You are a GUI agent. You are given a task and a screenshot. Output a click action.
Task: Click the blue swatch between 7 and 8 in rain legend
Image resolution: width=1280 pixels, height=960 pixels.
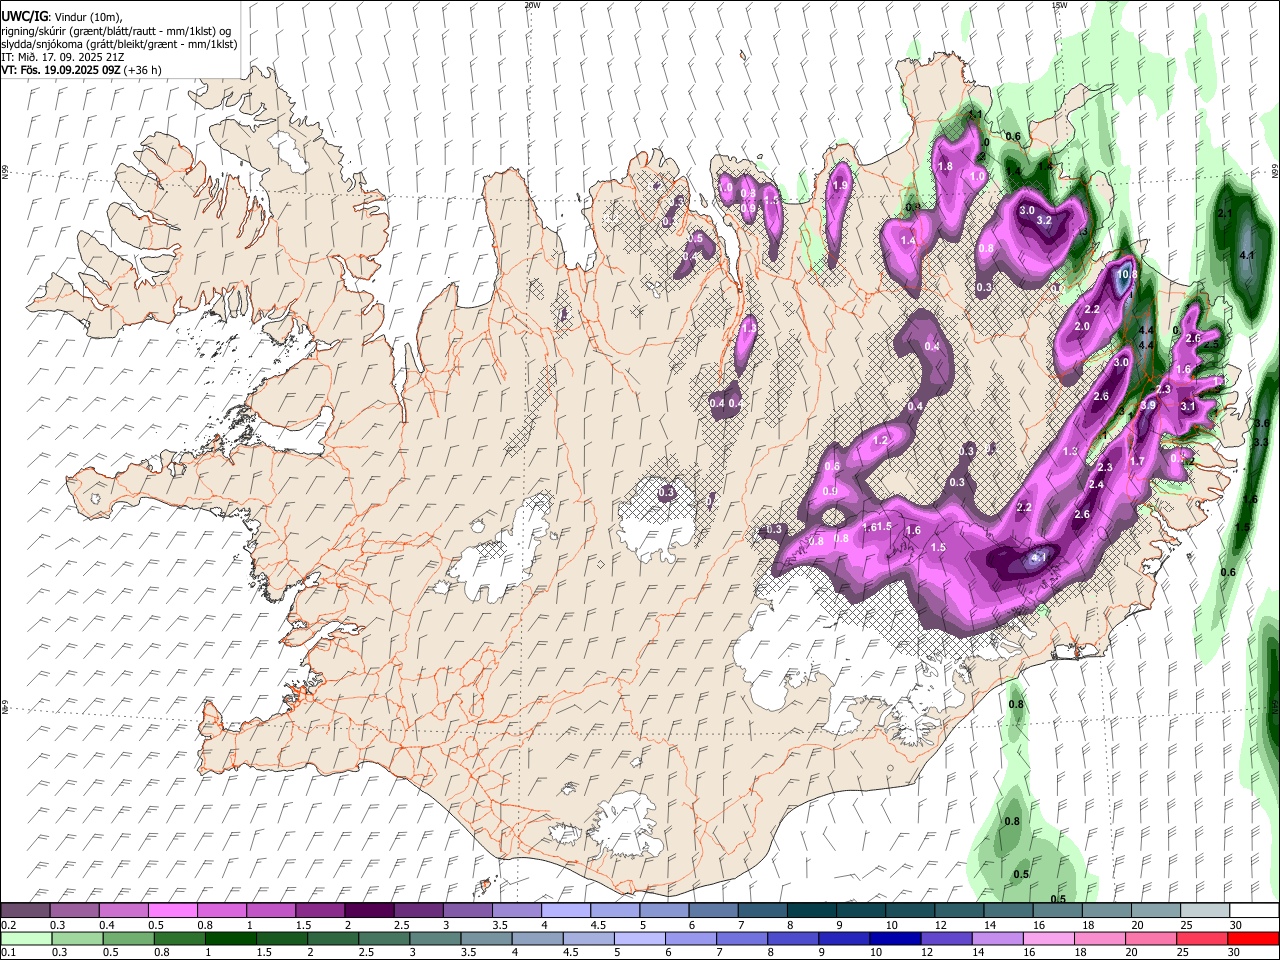click(x=741, y=938)
